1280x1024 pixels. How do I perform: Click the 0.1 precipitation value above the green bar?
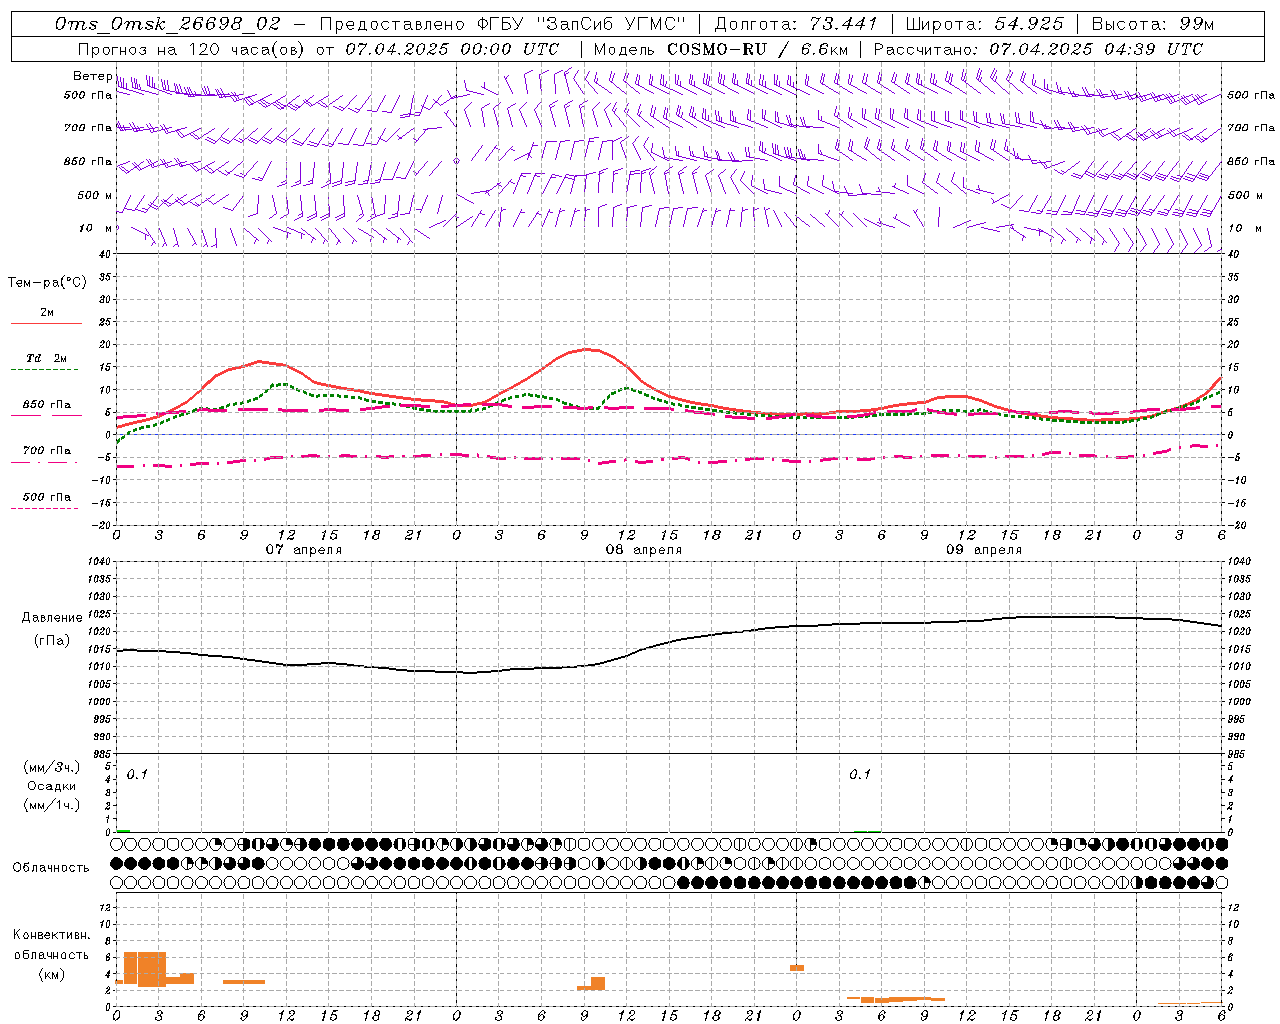(x=136, y=774)
